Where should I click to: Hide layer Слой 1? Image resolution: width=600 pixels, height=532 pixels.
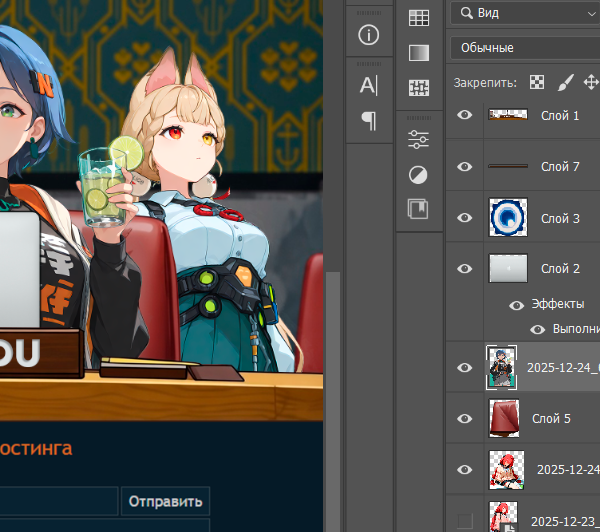pos(464,116)
